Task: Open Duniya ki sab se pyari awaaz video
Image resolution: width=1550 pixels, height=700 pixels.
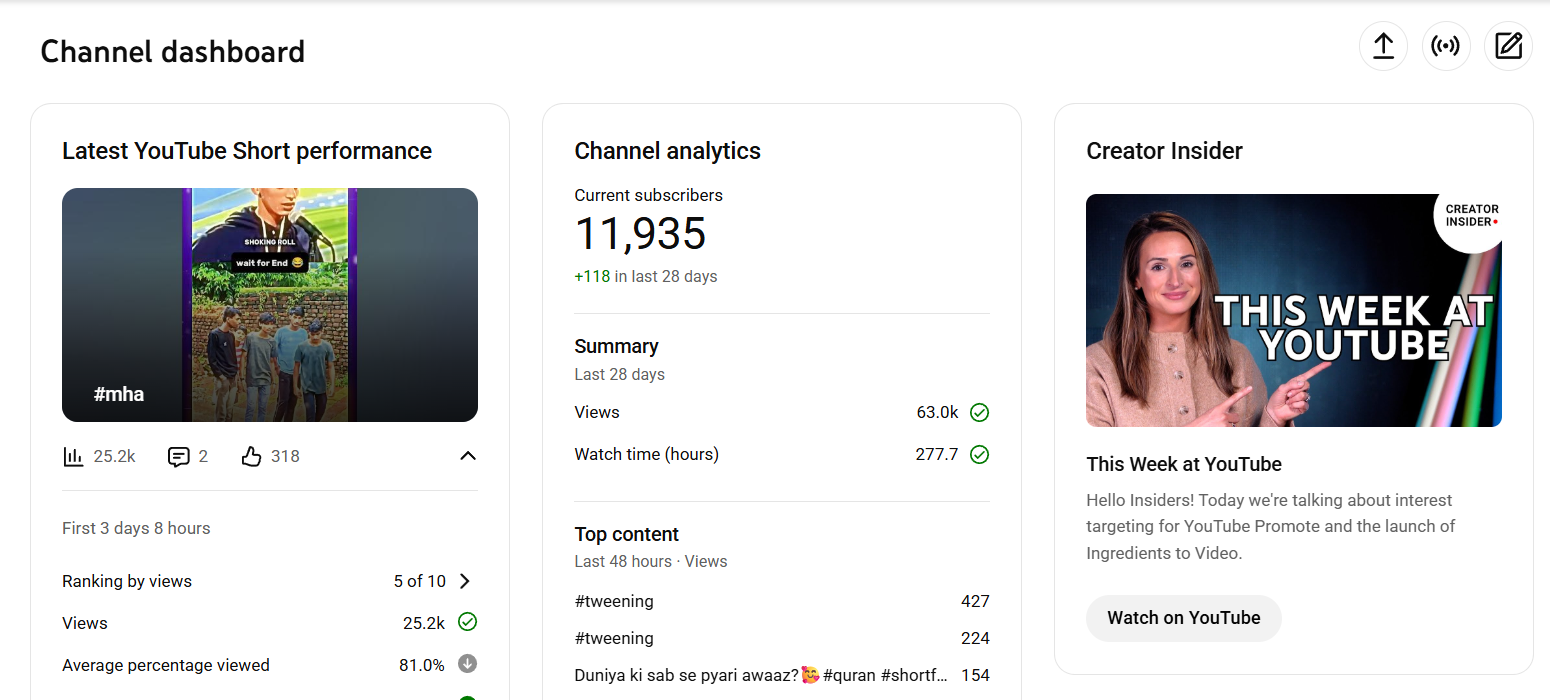Action: pos(760,675)
